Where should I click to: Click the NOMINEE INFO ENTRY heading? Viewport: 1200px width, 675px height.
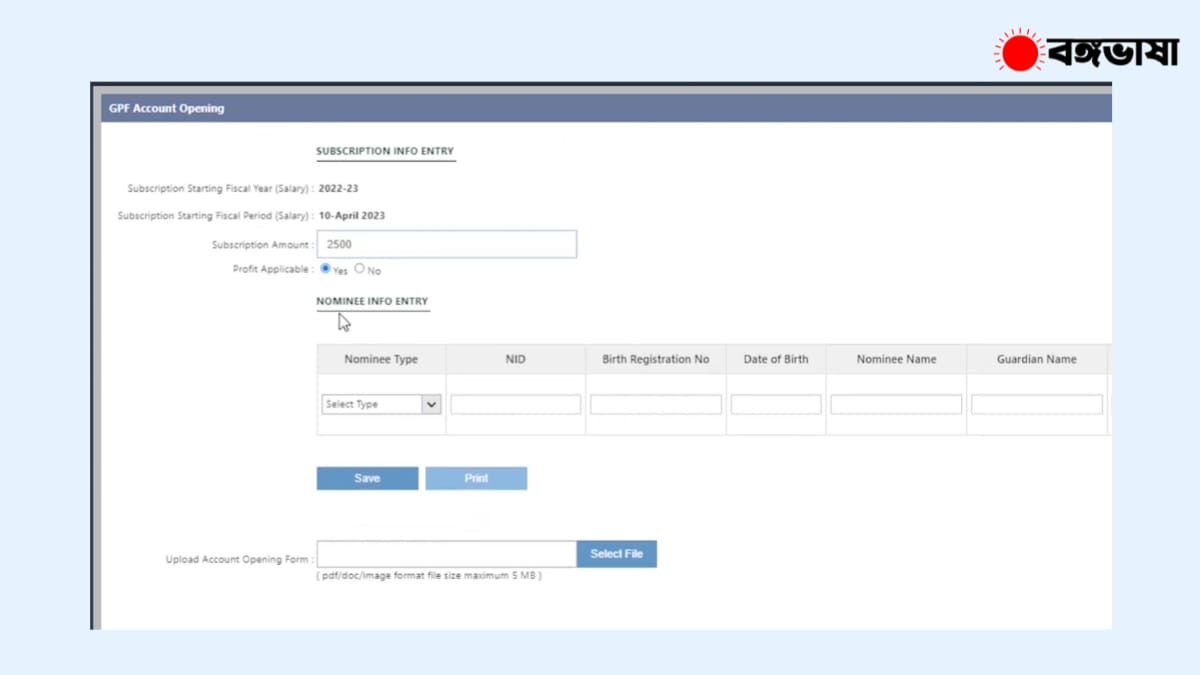tap(372, 301)
